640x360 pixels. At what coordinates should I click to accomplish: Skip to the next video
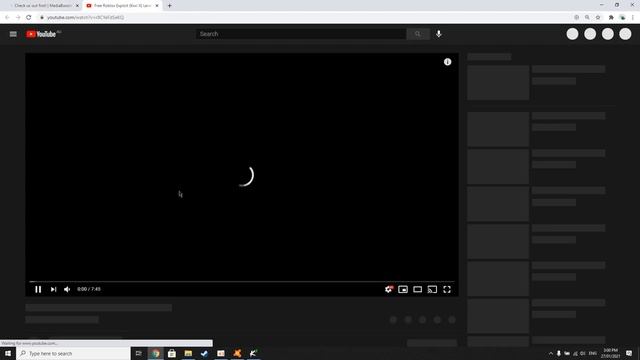click(x=53, y=289)
